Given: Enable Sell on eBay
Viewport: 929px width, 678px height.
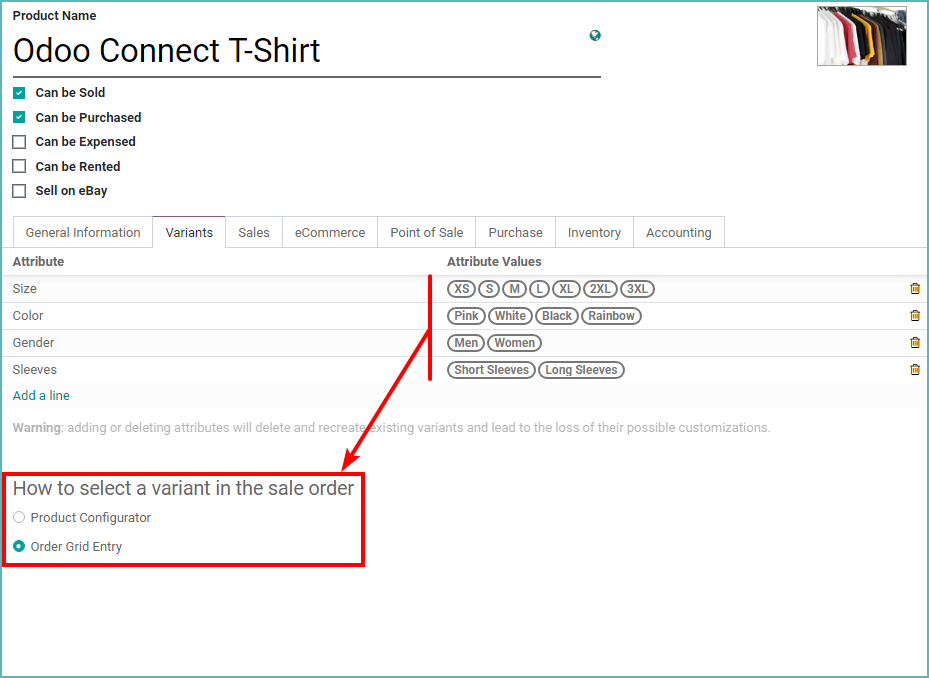Looking at the screenshot, I should tap(18, 191).
